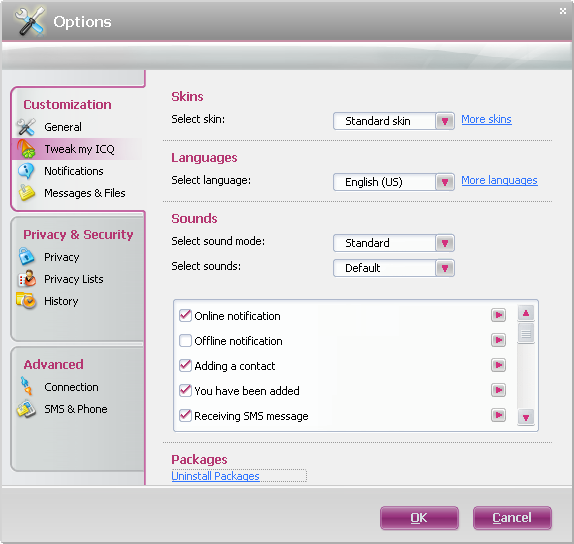Open General settings via wrench icon
This screenshot has width=574, height=544.
pyautogui.click(x=26, y=127)
